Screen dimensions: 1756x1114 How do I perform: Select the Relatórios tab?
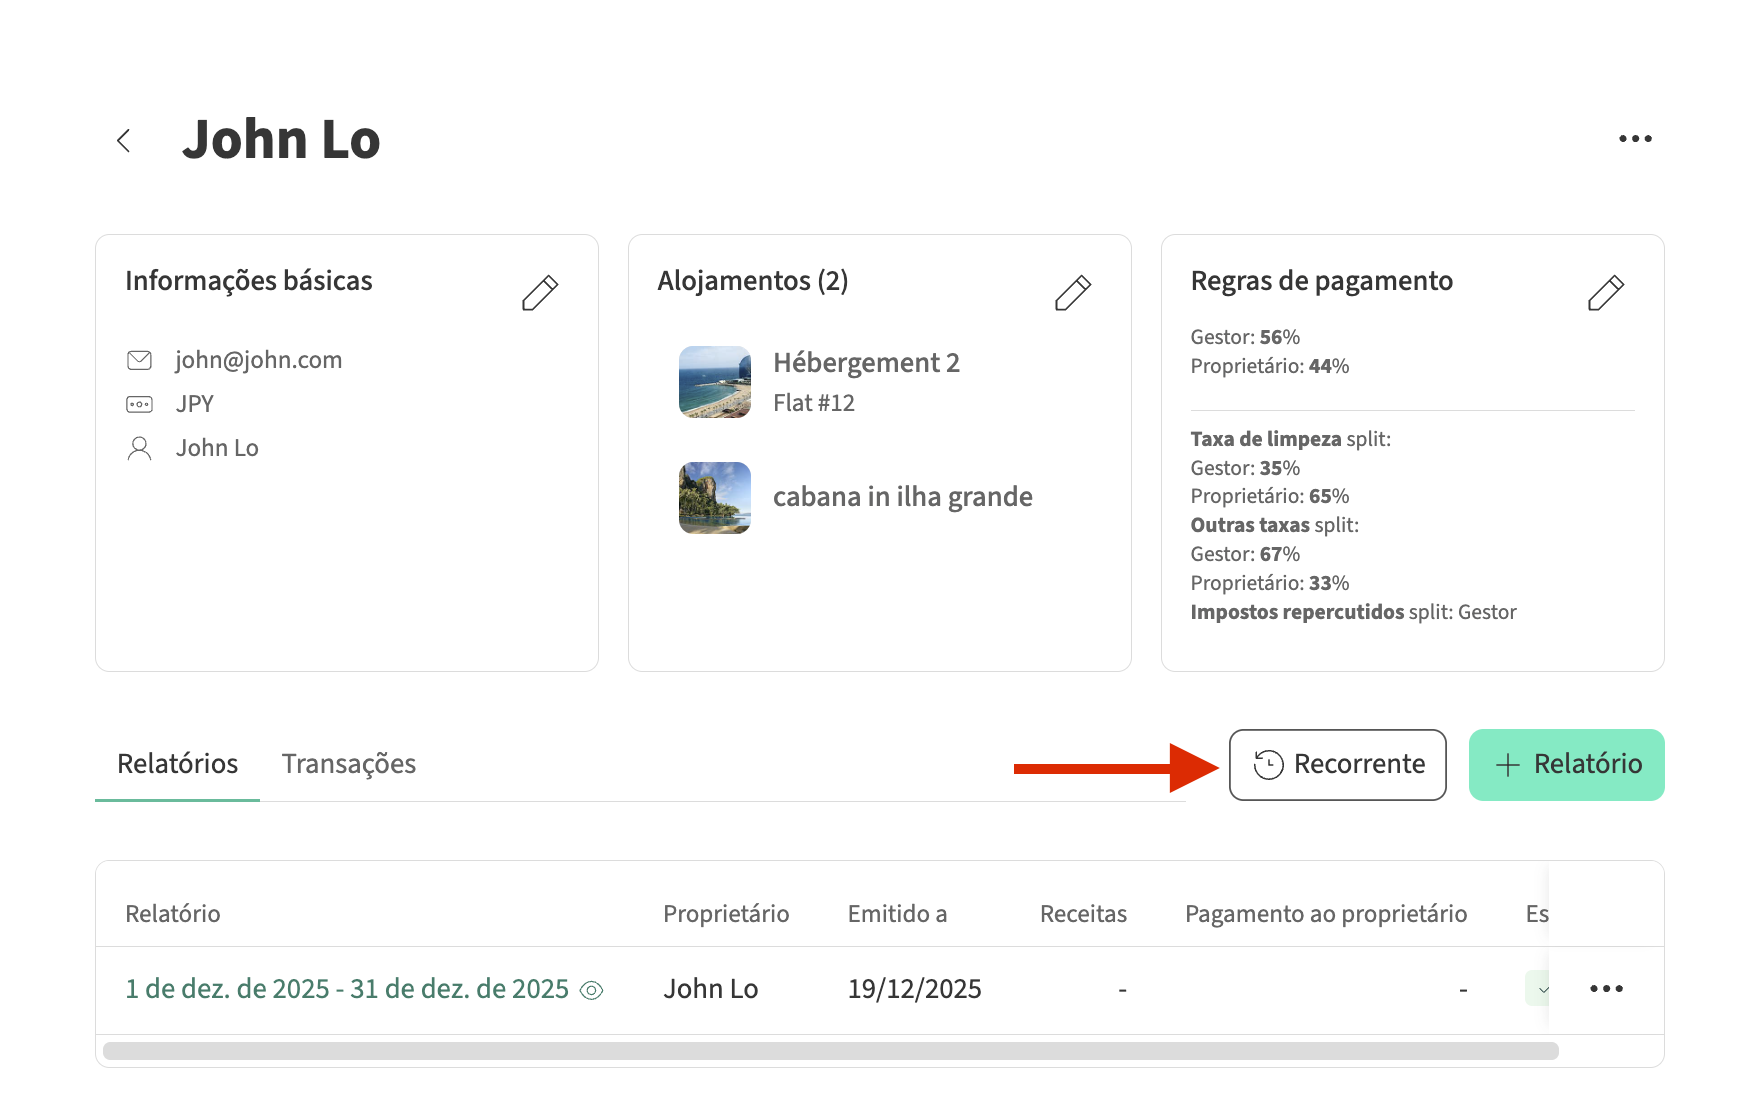[177, 764]
